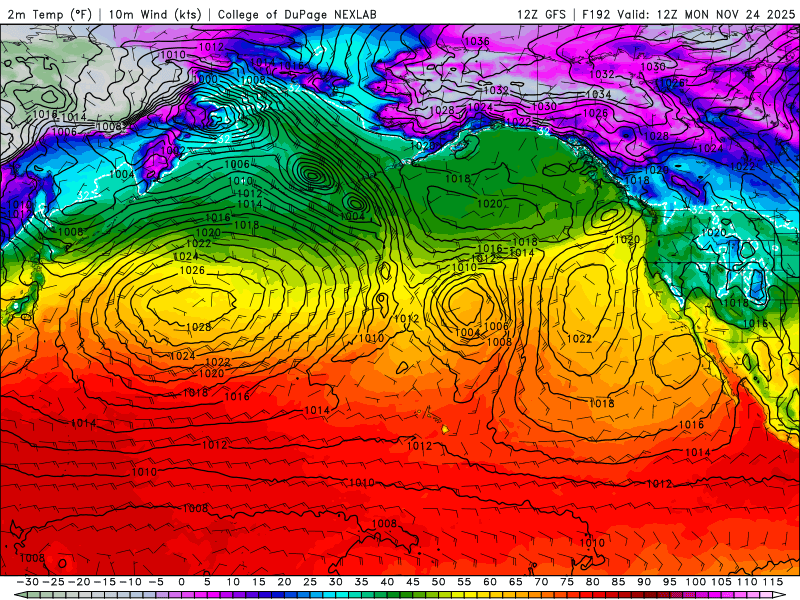Viewport: 800px width, 600px height.
Task: Click 15 on the temperature scale
Action: (259, 582)
